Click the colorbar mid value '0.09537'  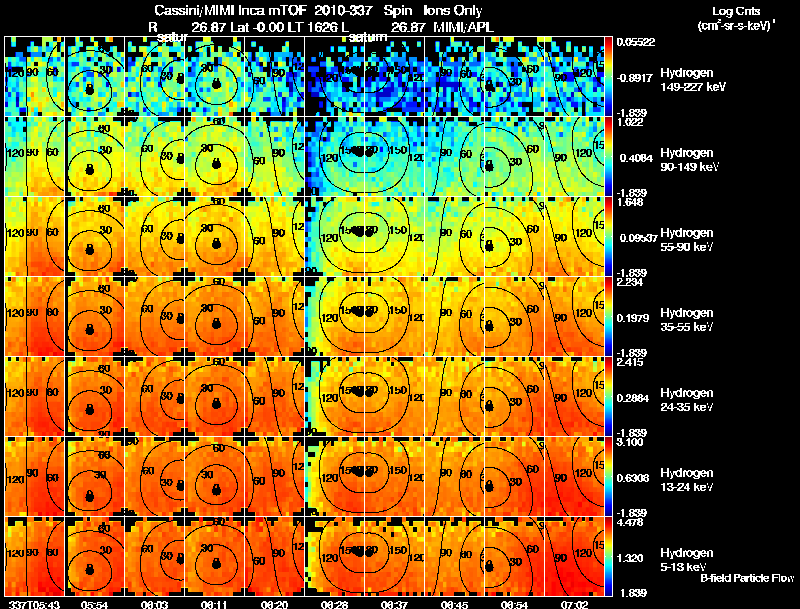pyautogui.click(x=638, y=238)
